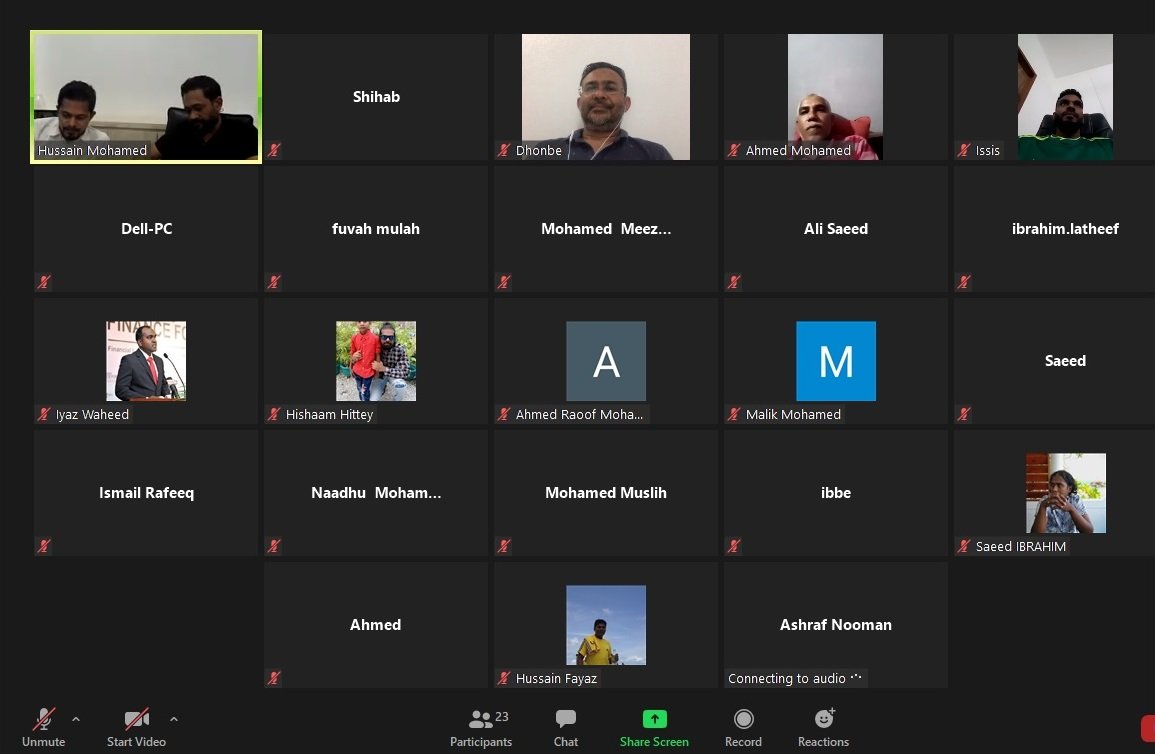1155x754 pixels.
Task: Click the Hussain Fayaz name label
Action: pos(557,678)
